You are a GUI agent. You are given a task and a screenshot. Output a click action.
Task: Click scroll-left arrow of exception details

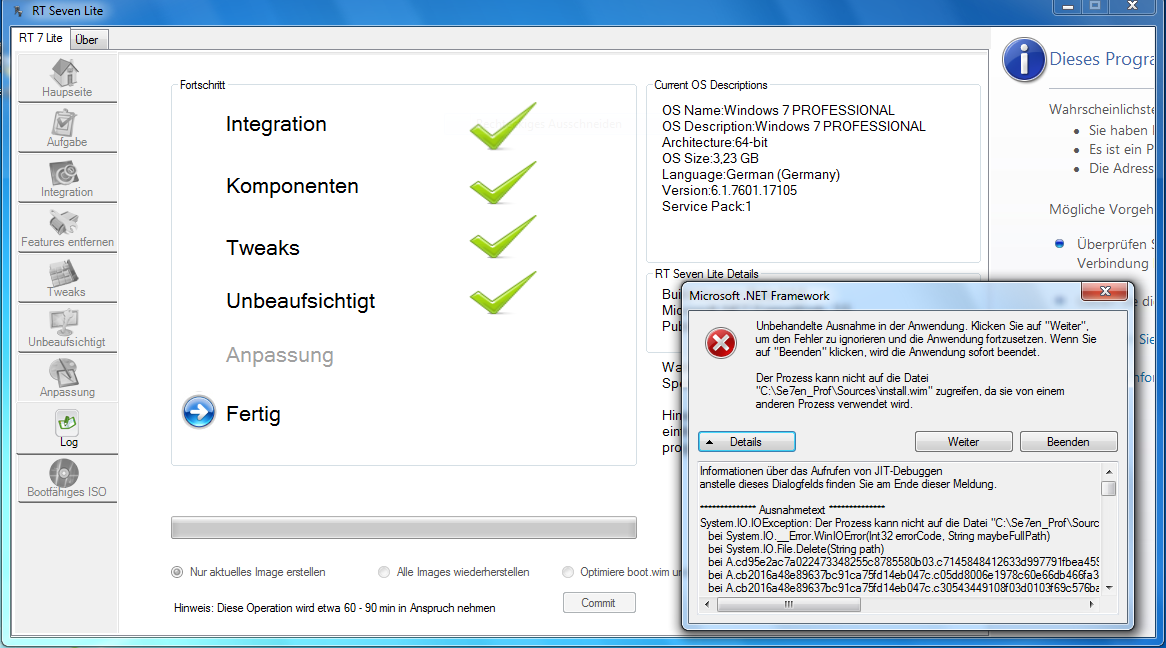pos(706,605)
